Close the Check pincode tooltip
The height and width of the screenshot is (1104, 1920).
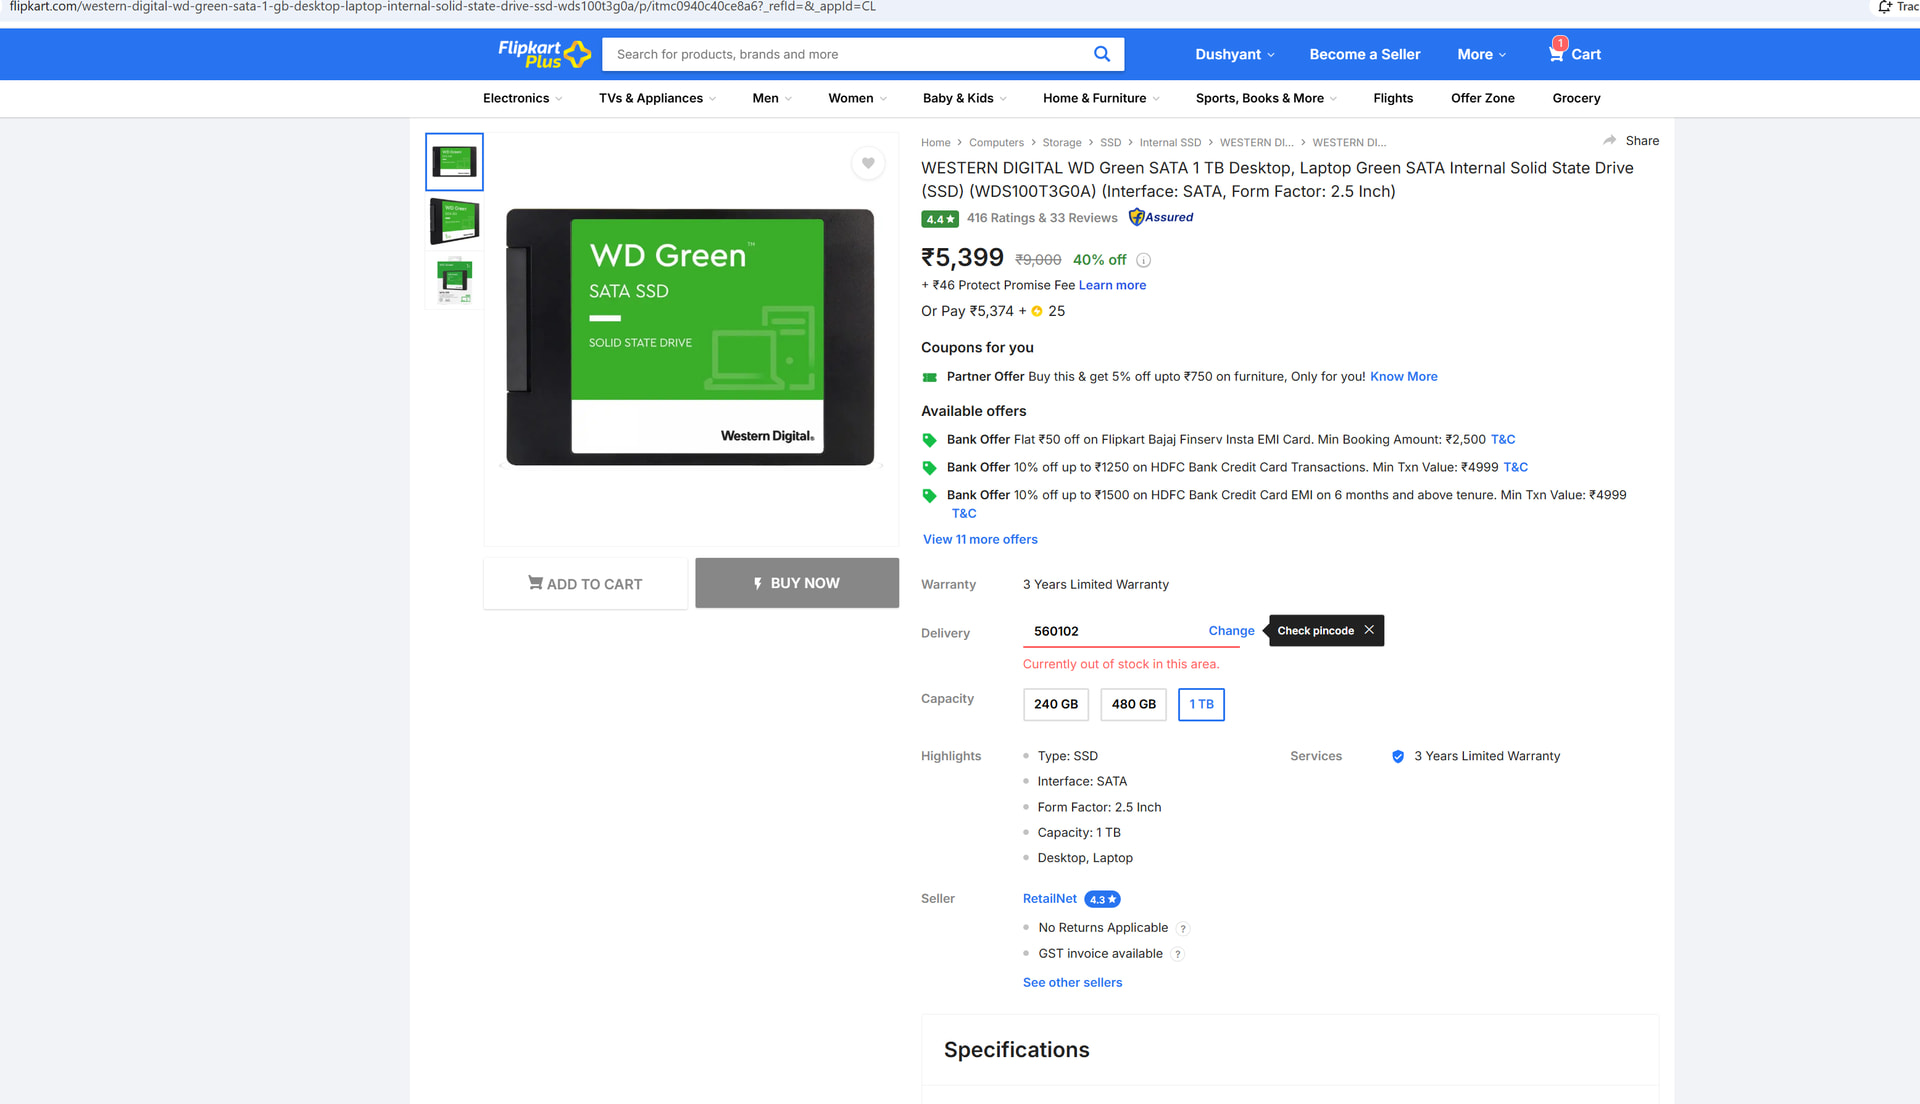[x=1369, y=630]
